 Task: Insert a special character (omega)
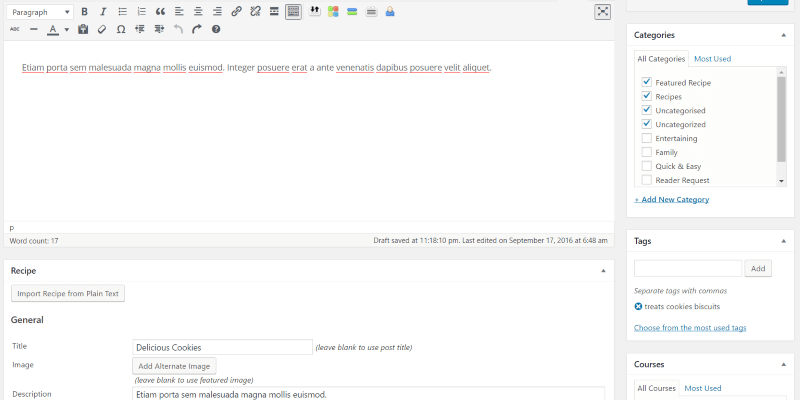click(121, 30)
